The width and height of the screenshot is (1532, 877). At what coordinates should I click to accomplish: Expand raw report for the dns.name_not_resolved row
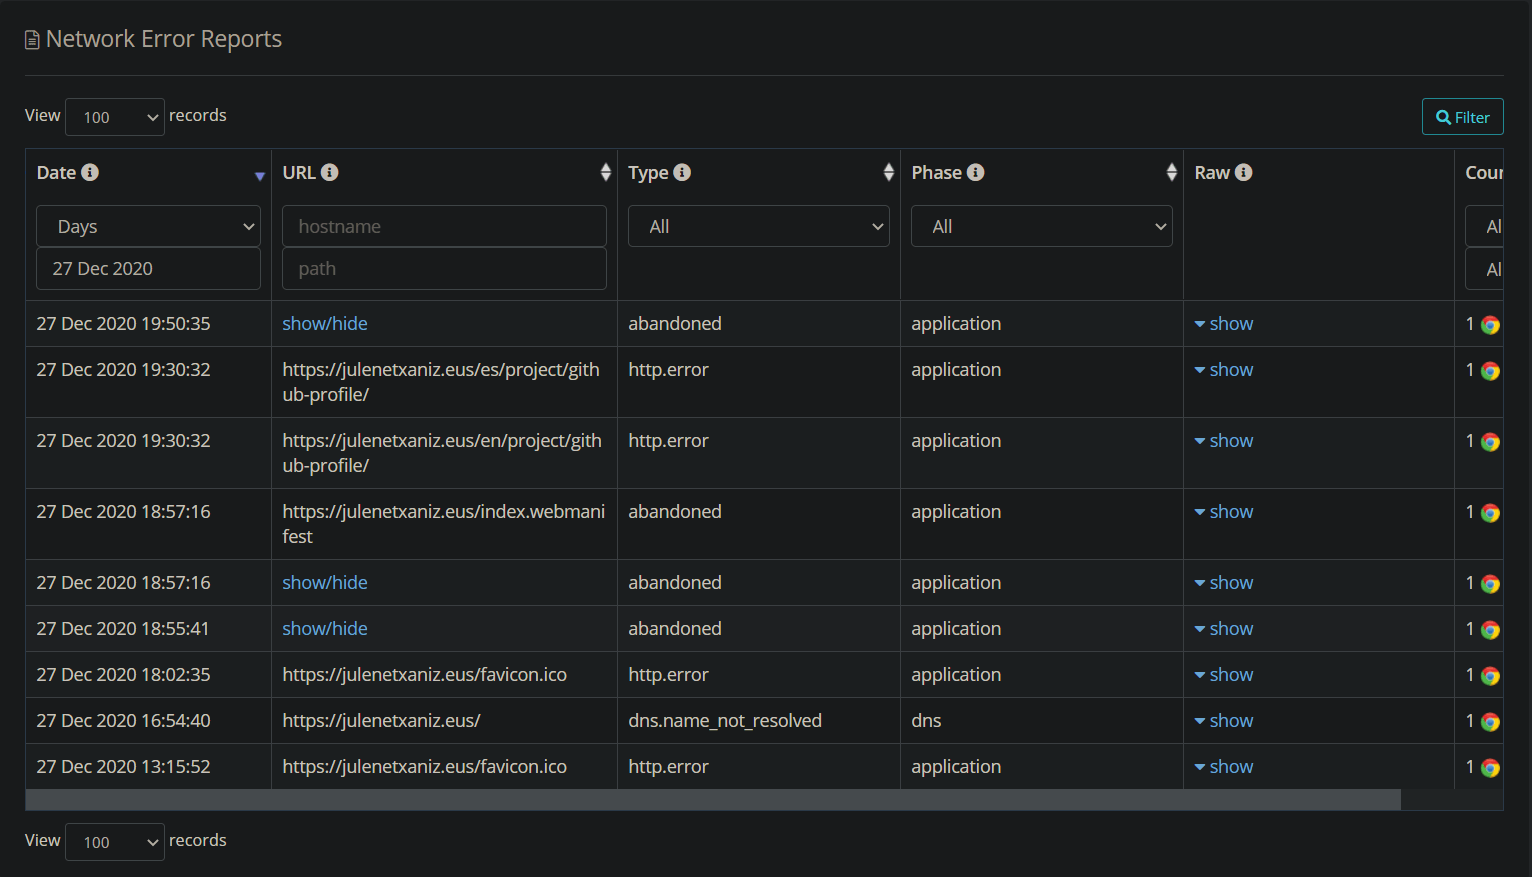(x=1223, y=720)
